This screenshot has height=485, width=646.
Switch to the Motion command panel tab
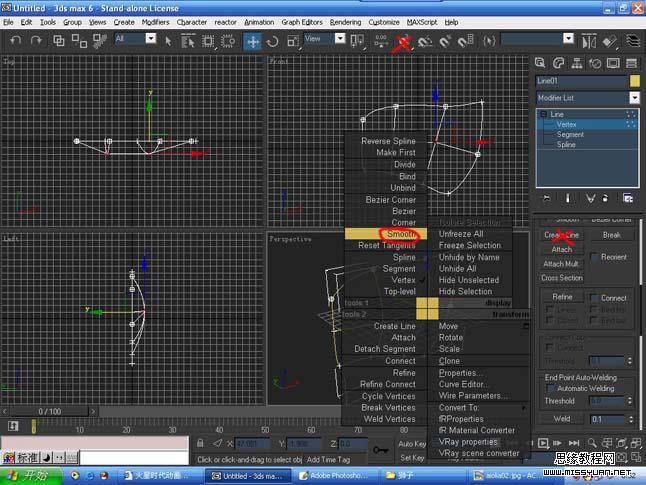point(595,63)
